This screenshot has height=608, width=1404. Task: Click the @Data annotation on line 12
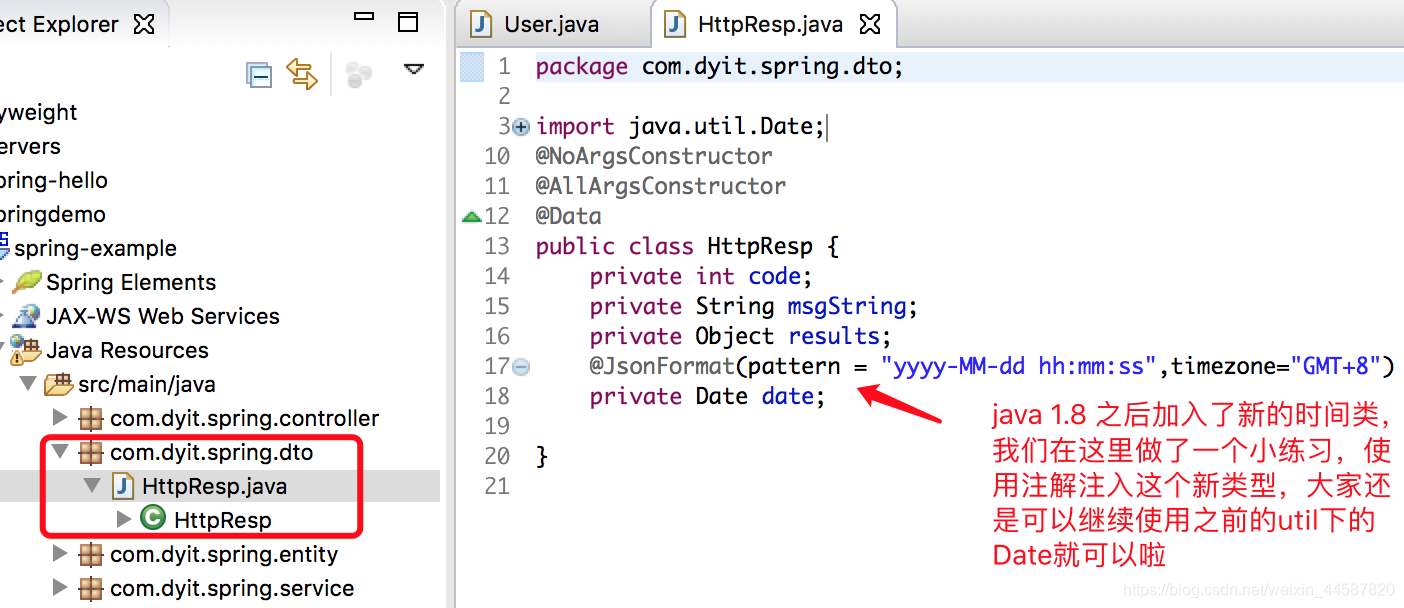pyautogui.click(x=569, y=216)
